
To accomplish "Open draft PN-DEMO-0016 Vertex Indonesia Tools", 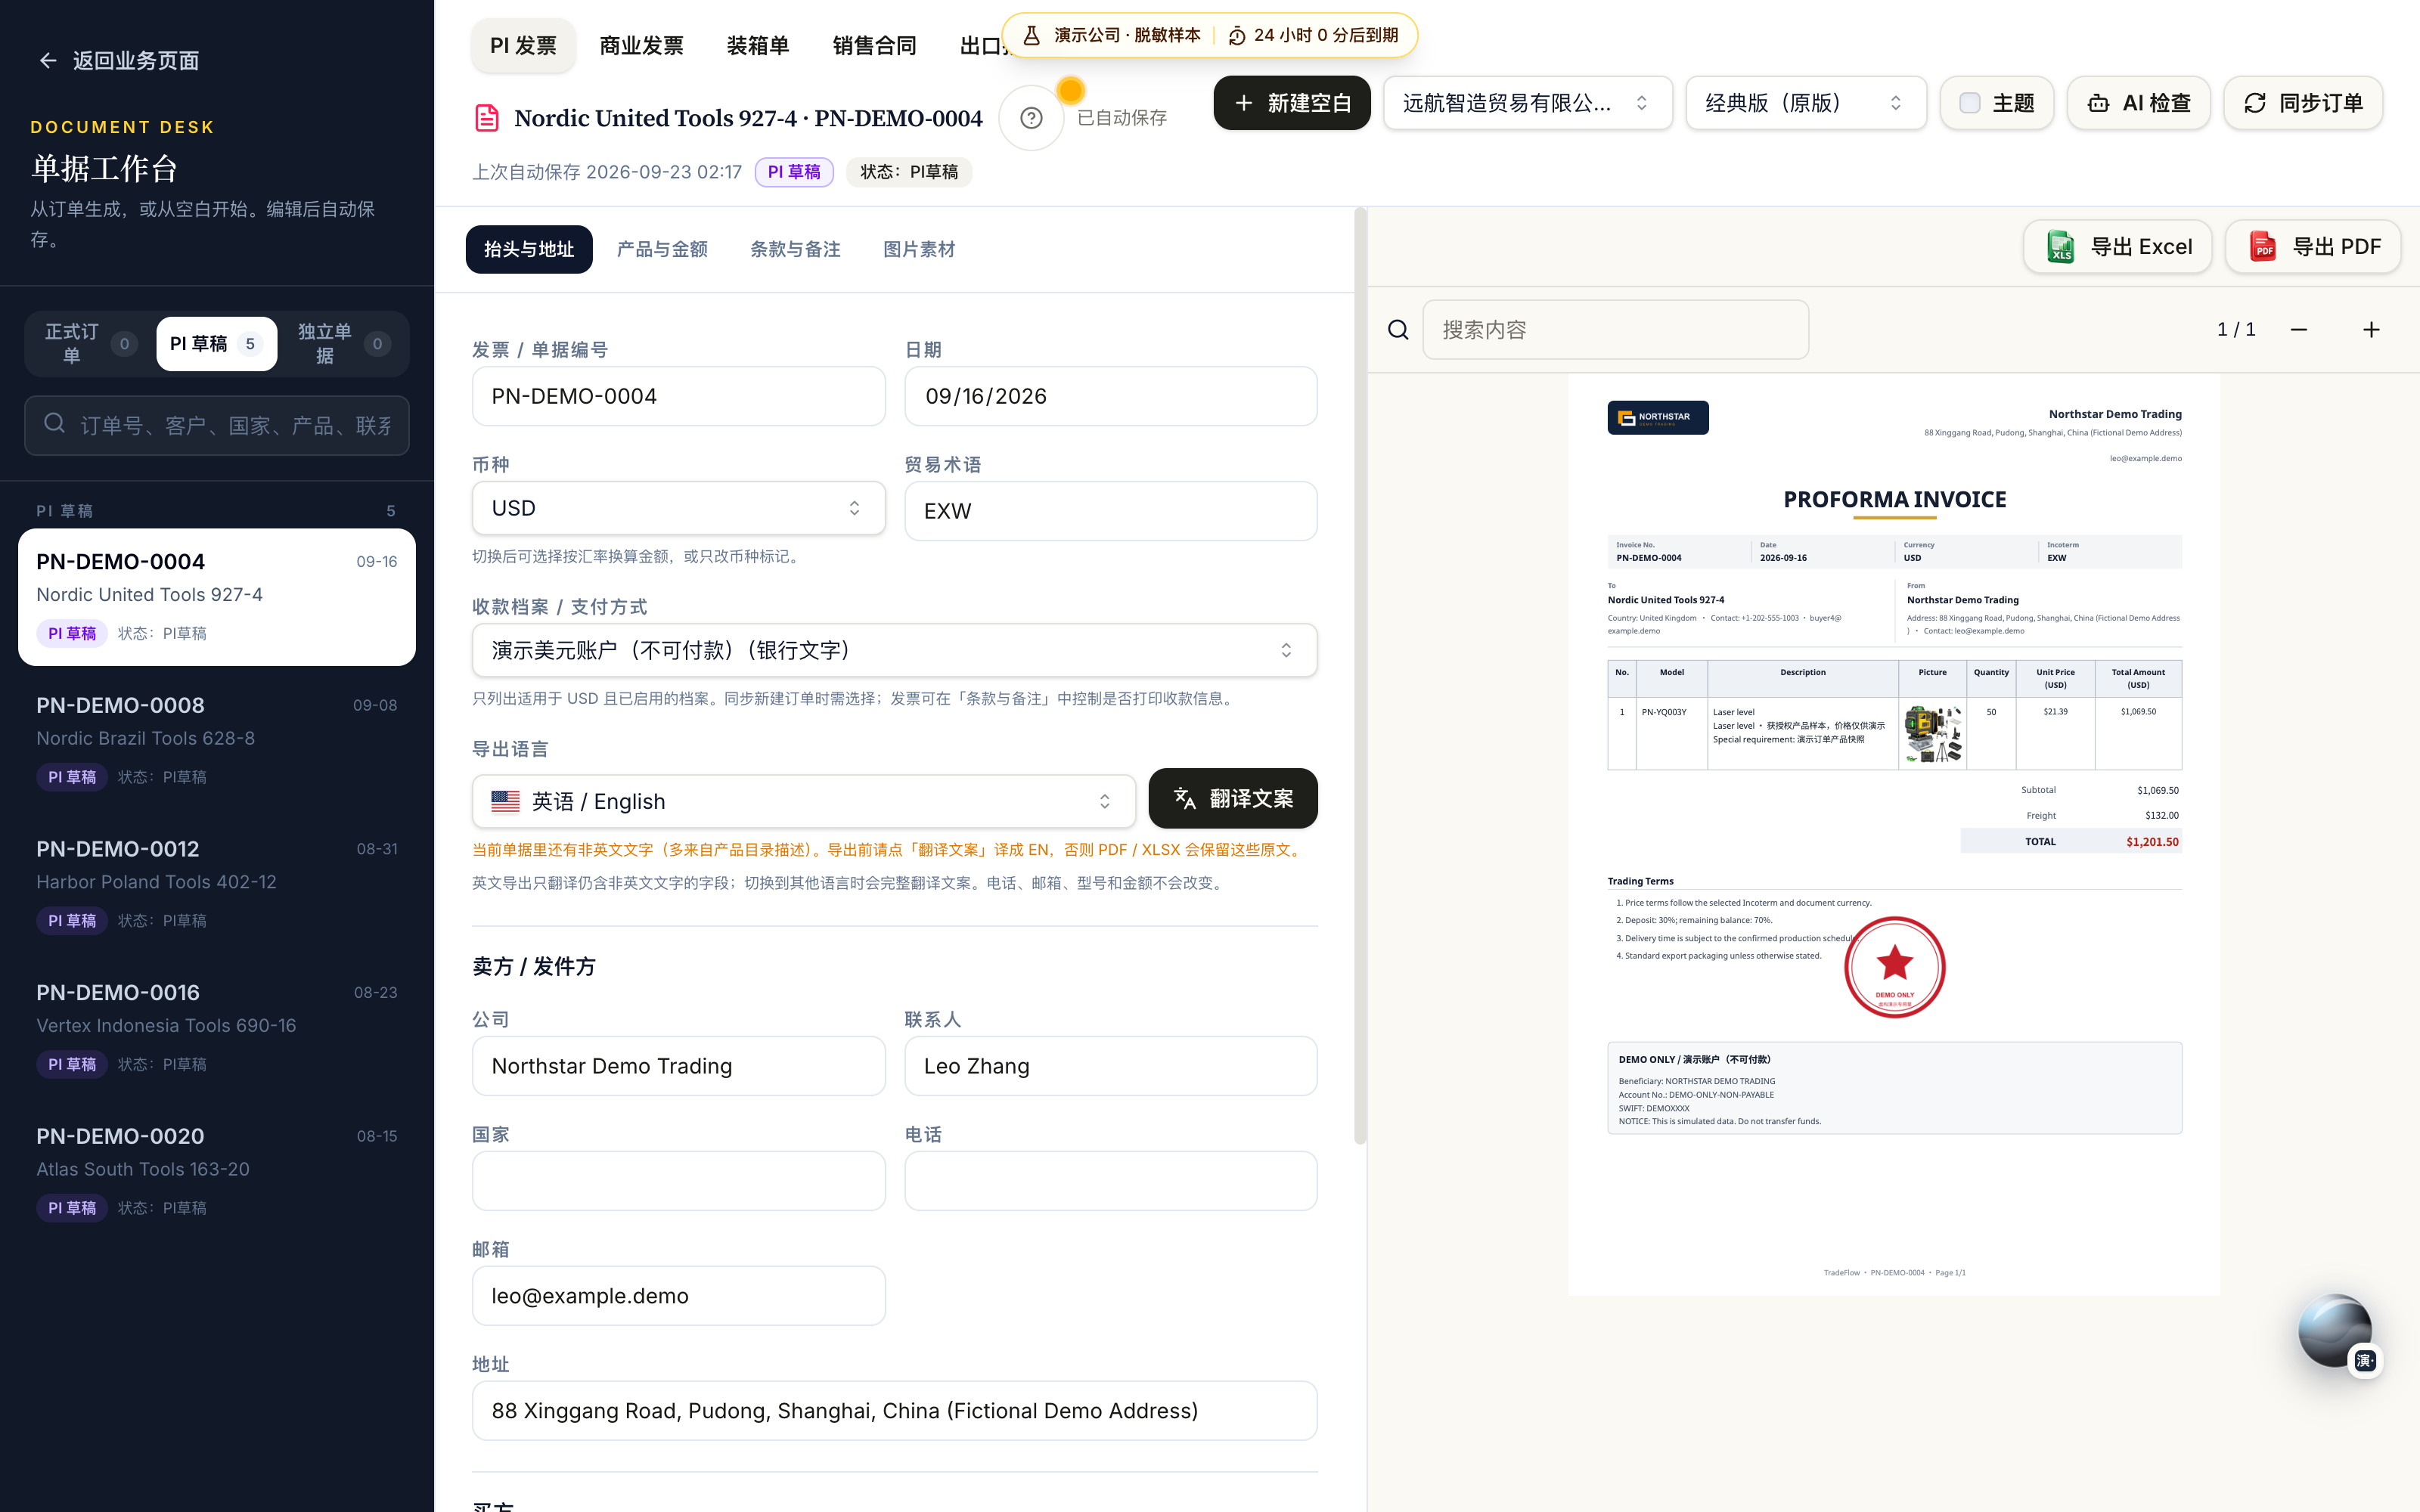I will tap(216, 1028).
